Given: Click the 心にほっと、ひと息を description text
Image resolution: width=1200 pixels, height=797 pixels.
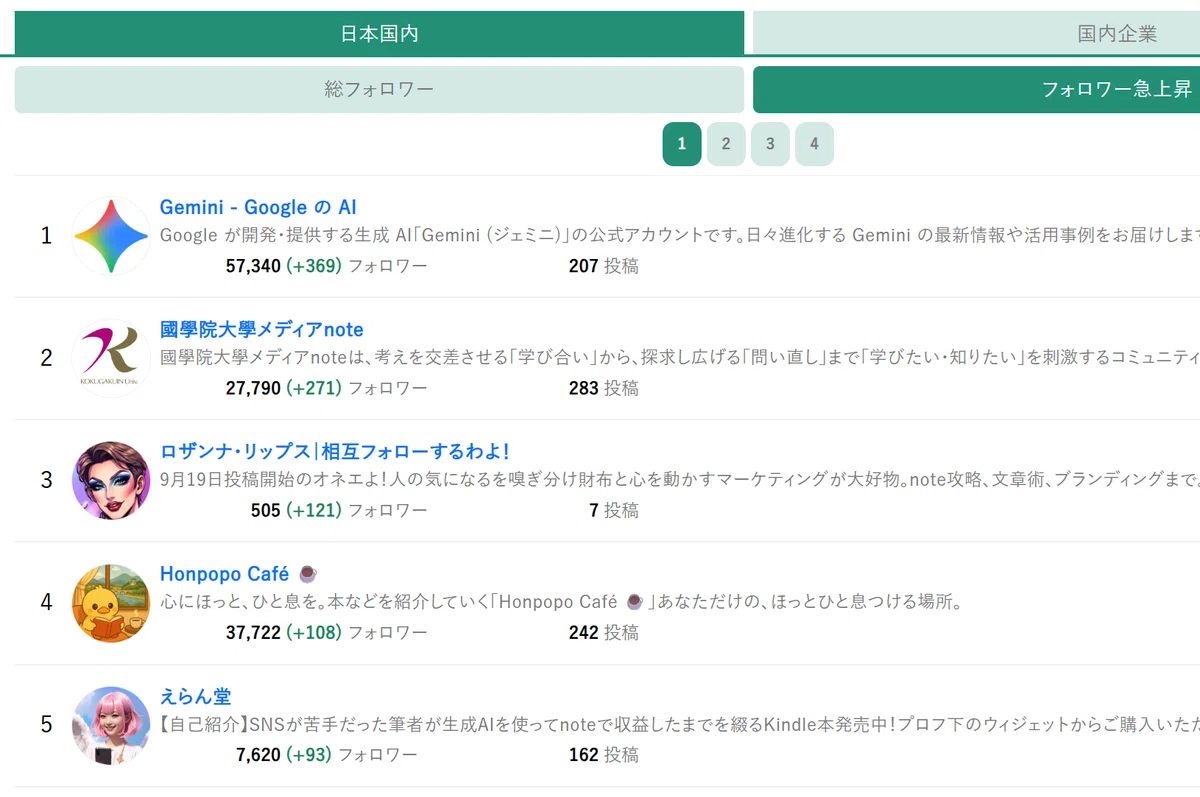Looking at the screenshot, I should click(x=561, y=602).
